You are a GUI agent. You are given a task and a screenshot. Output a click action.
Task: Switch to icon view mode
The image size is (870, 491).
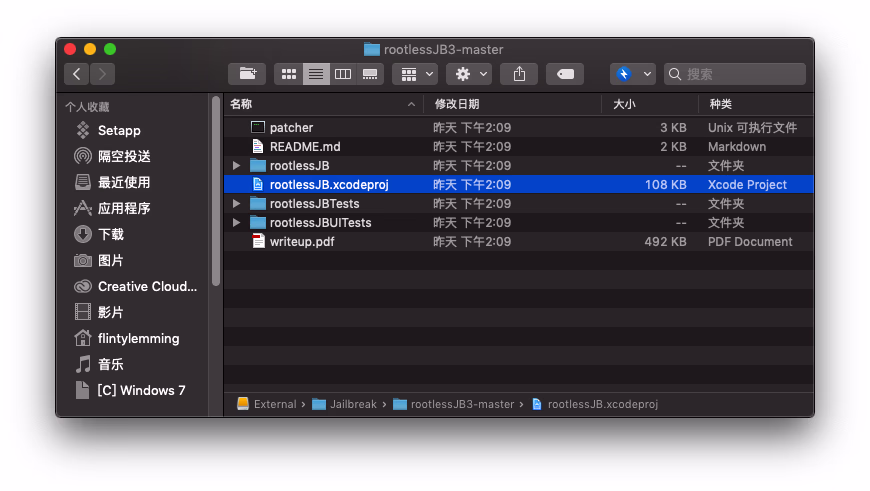click(x=289, y=74)
